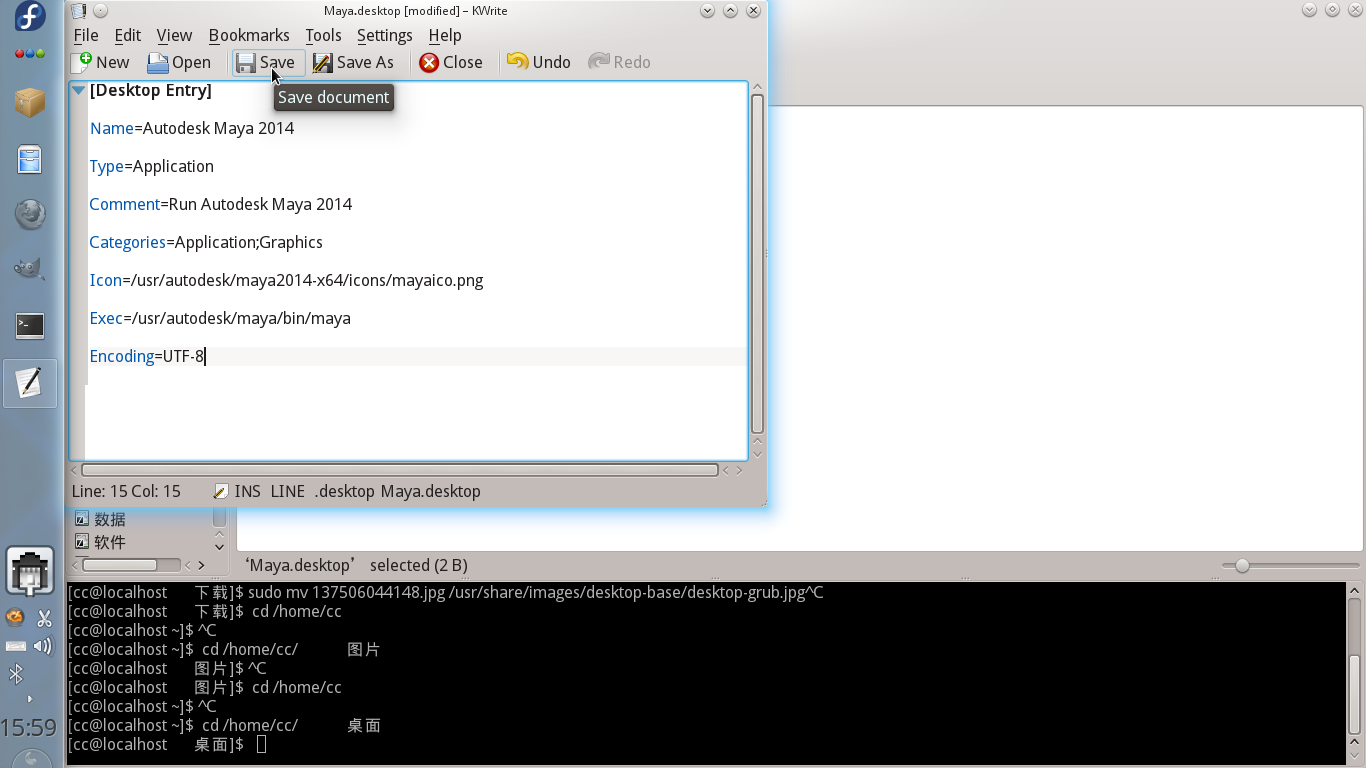
Task: Launch the package manager box icon
Action: click(30, 102)
